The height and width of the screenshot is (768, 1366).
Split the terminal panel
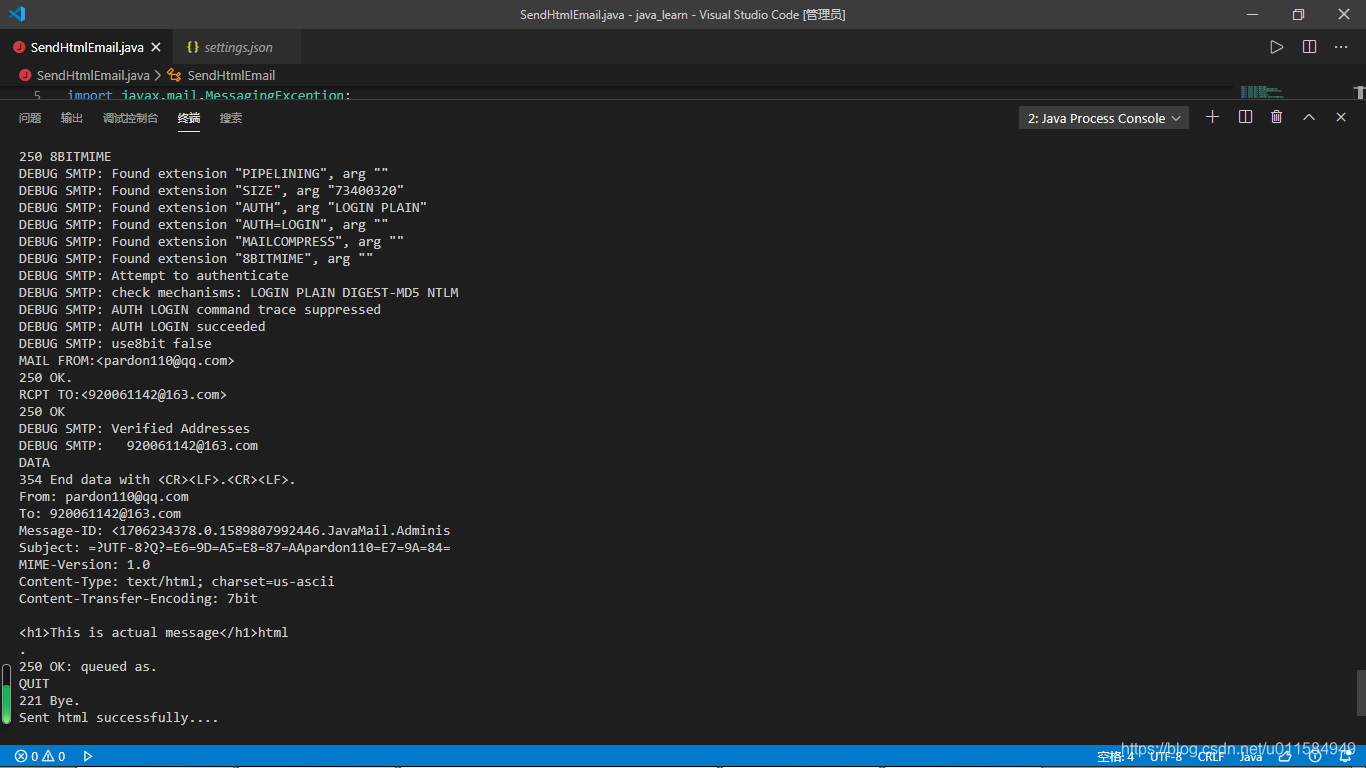pyautogui.click(x=1245, y=117)
